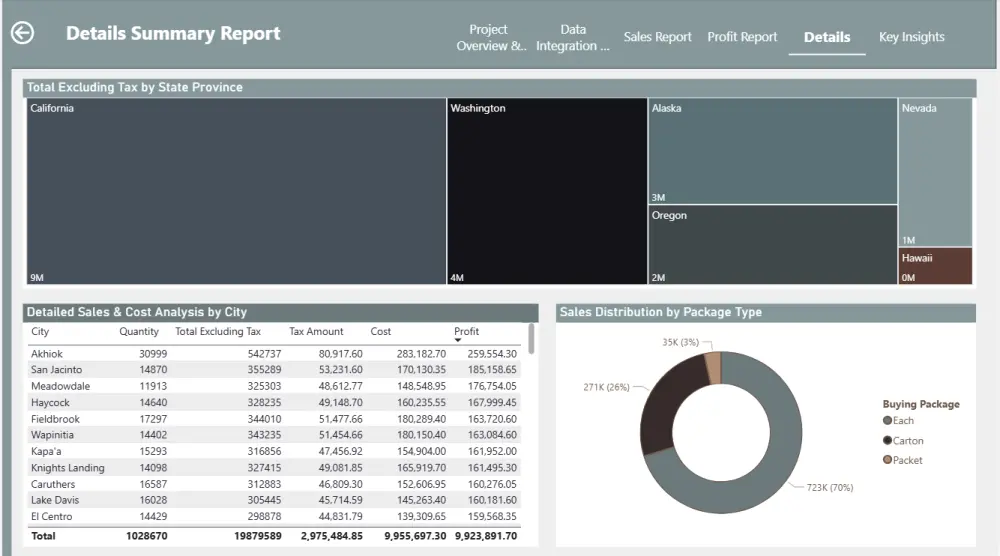Select the El Centro city row
The width and height of the screenshot is (1000, 556).
click(x=274, y=516)
